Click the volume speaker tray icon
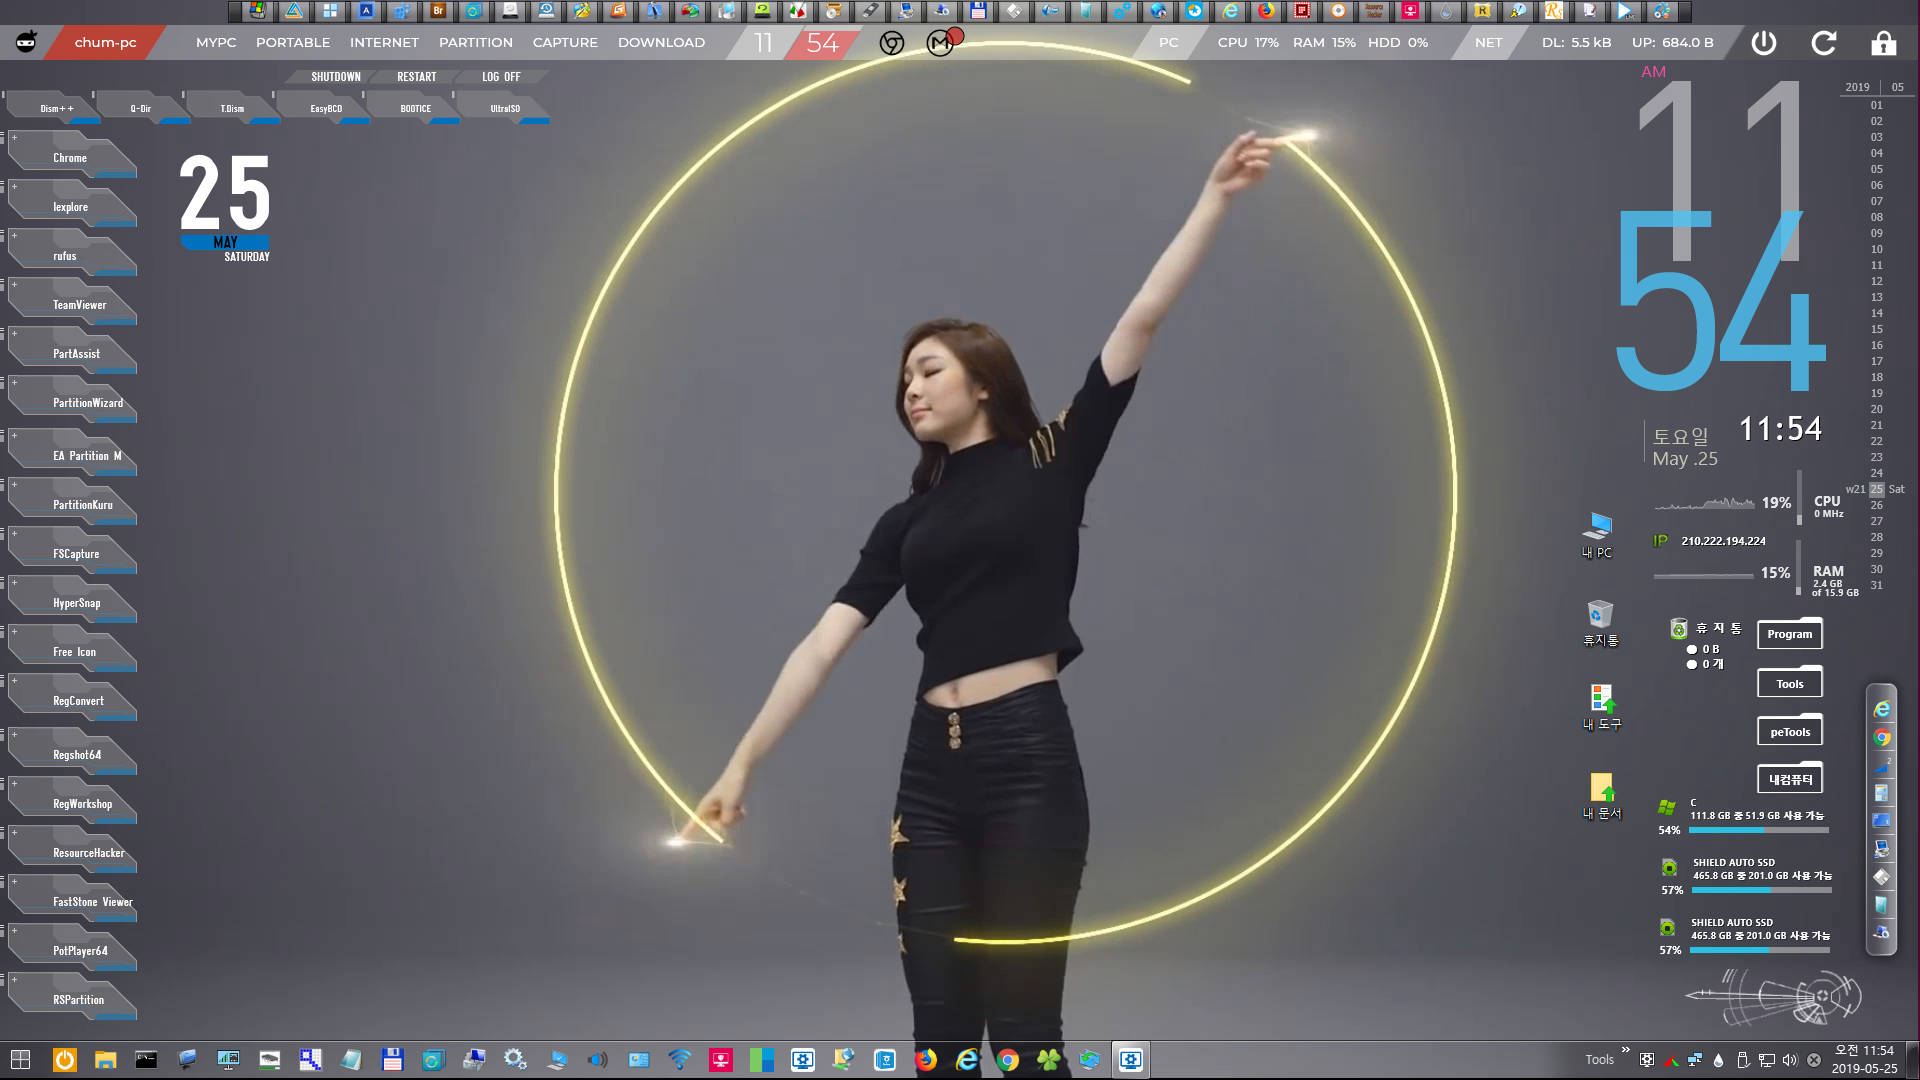This screenshot has height=1080, width=1920. point(1790,1060)
